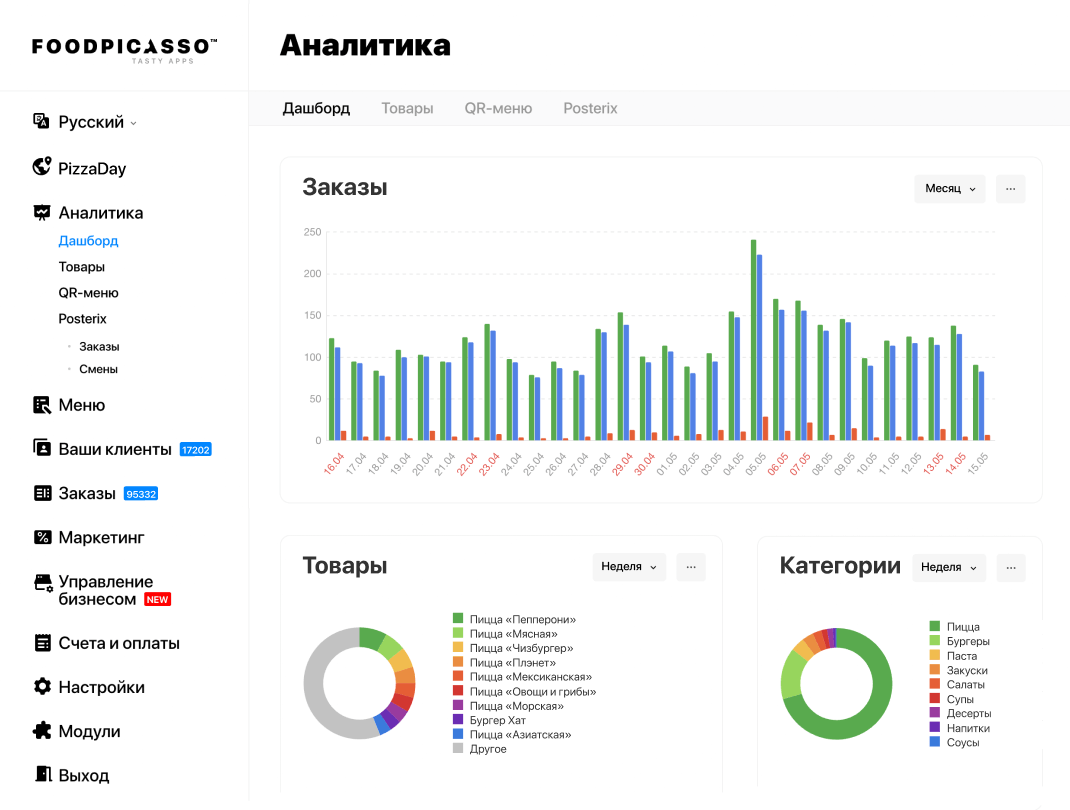Click the Маркетинг percent icon

pos(41,537)
